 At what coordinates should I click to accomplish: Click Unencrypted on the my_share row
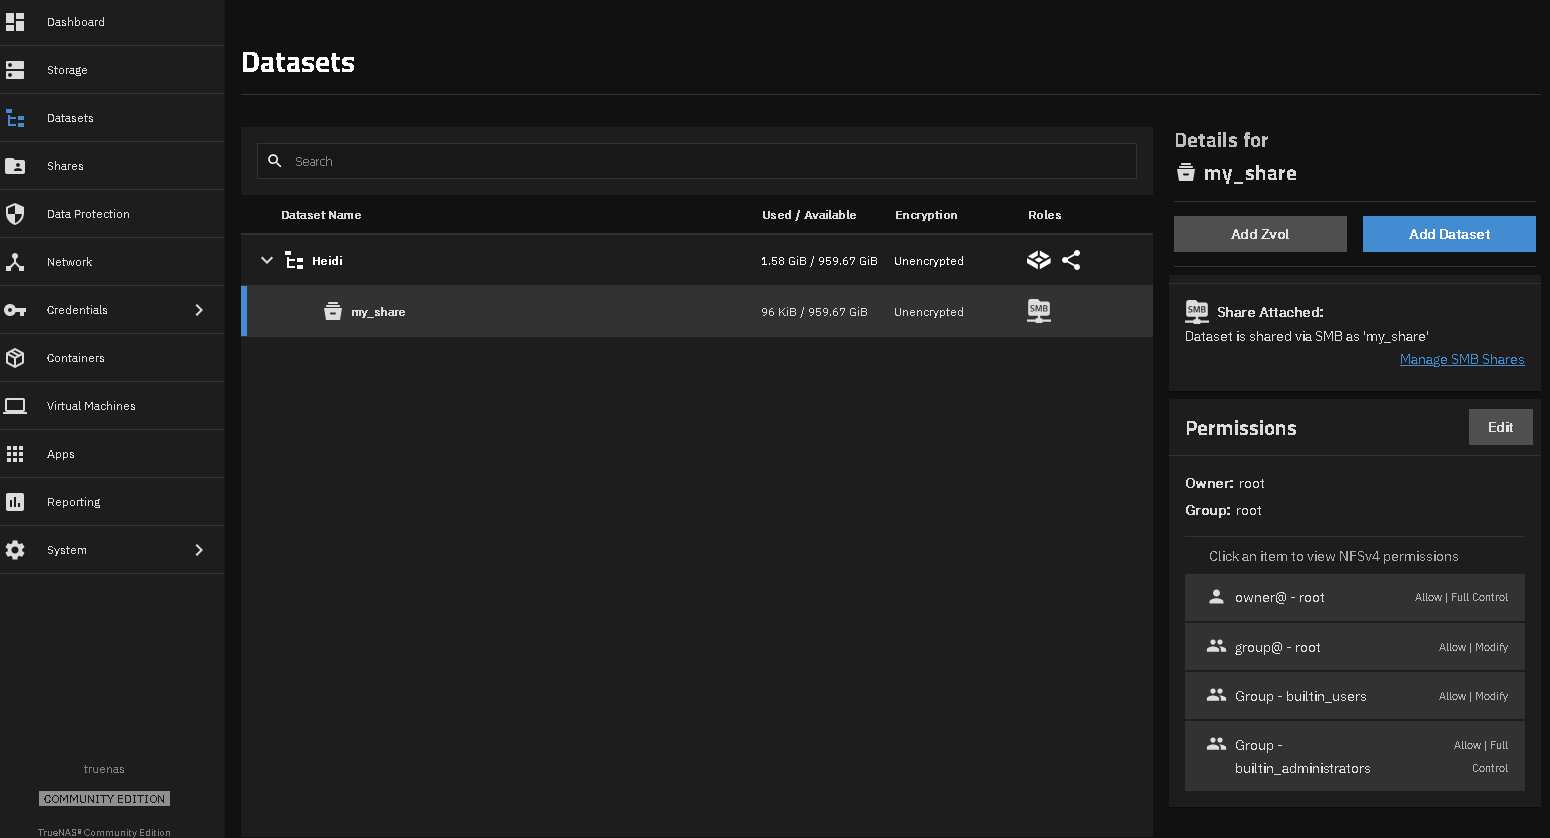929,312
